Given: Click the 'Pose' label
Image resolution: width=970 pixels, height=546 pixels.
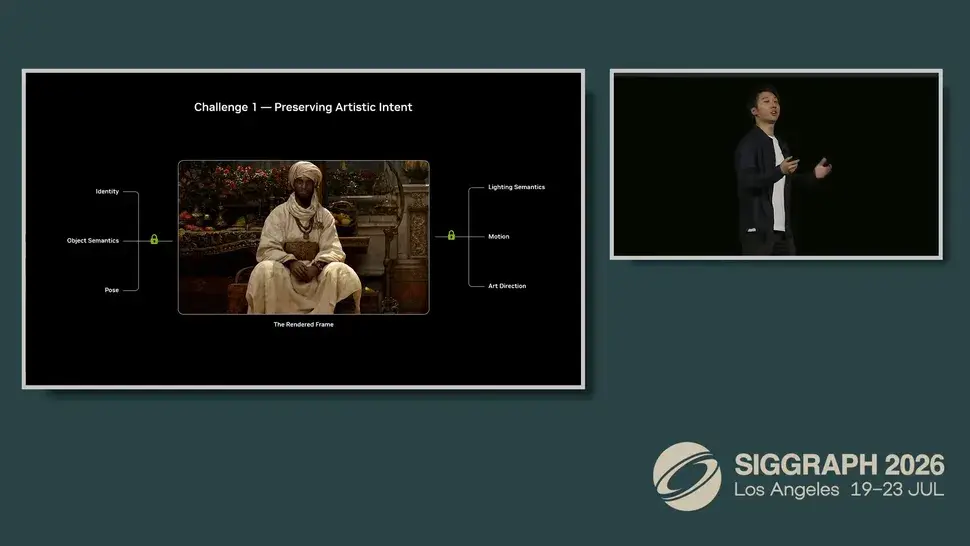Looking at the screenshot, I should pos(111,290).
